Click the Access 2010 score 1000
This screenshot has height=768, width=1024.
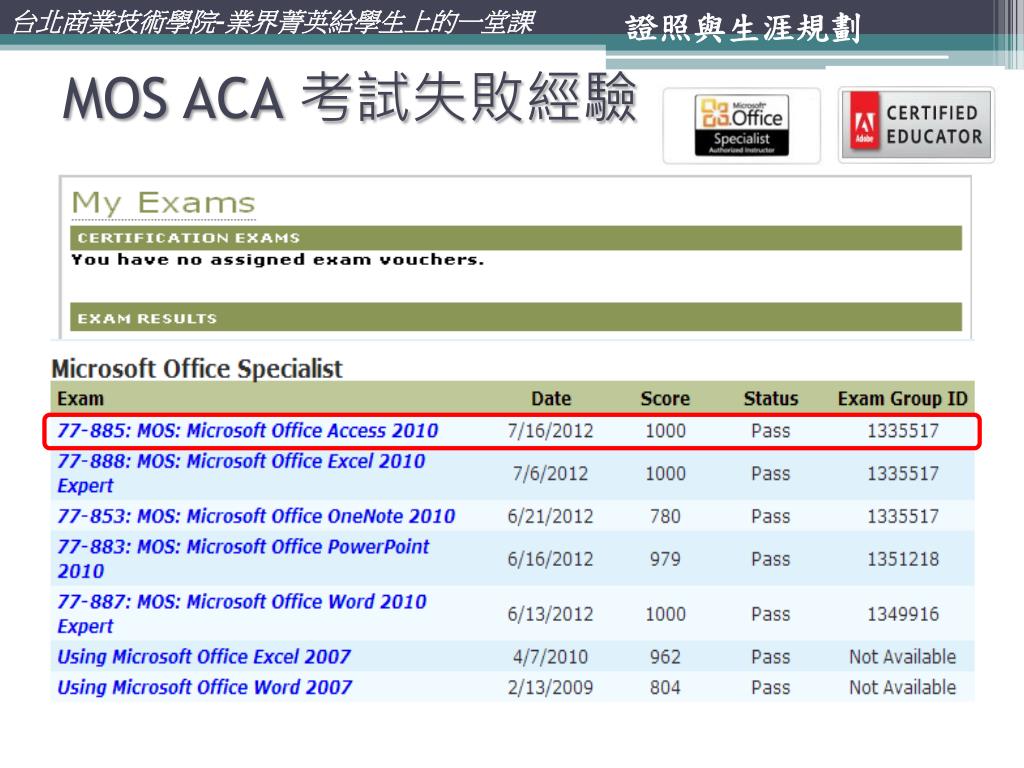(665, 431)
